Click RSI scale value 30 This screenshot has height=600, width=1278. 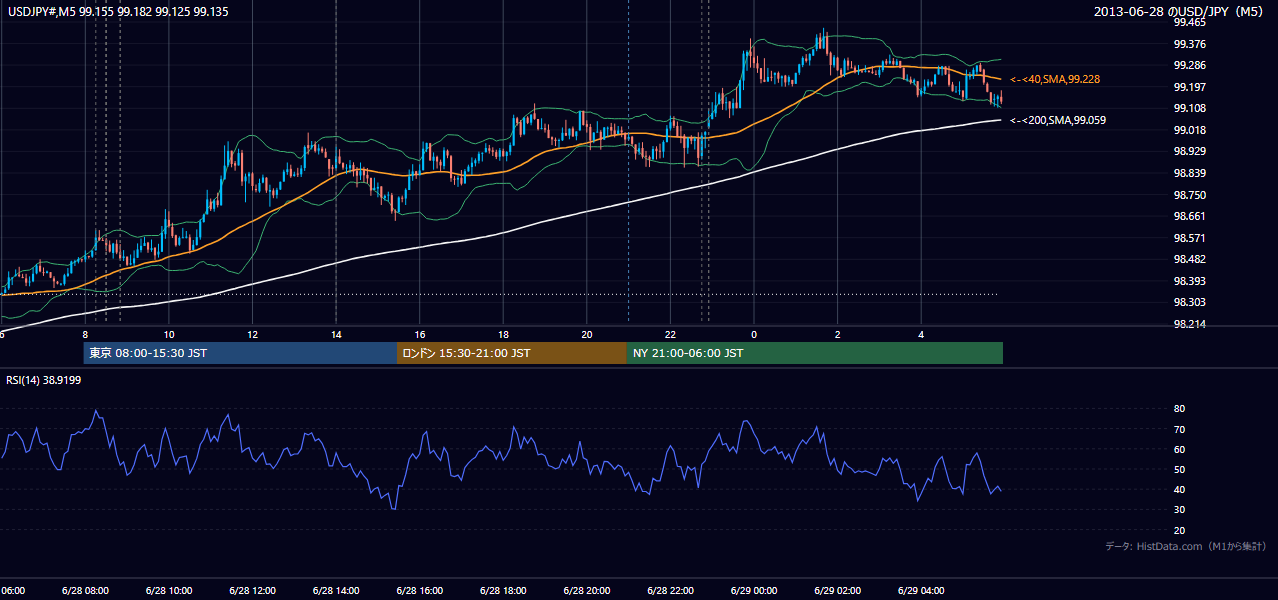click(1179, 509)
